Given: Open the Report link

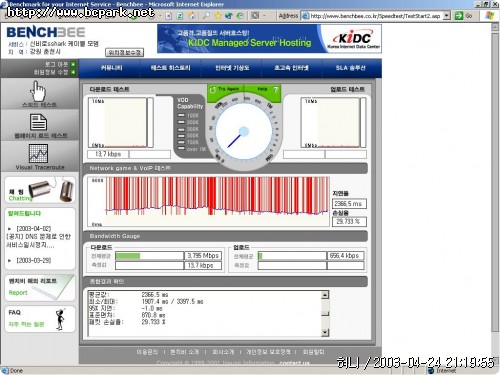Looking at the screenshot, I should [x=18, y=293].
